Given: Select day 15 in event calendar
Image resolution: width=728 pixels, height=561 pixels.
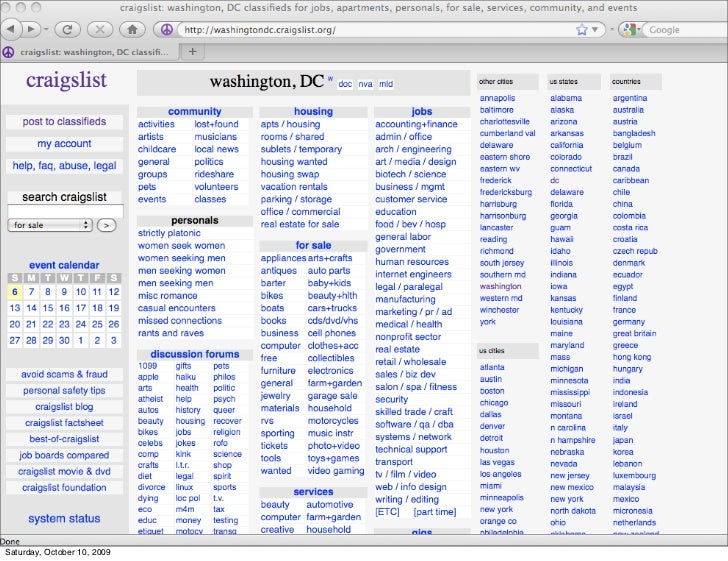Looking at the screenshot, I should click(48, 308).
